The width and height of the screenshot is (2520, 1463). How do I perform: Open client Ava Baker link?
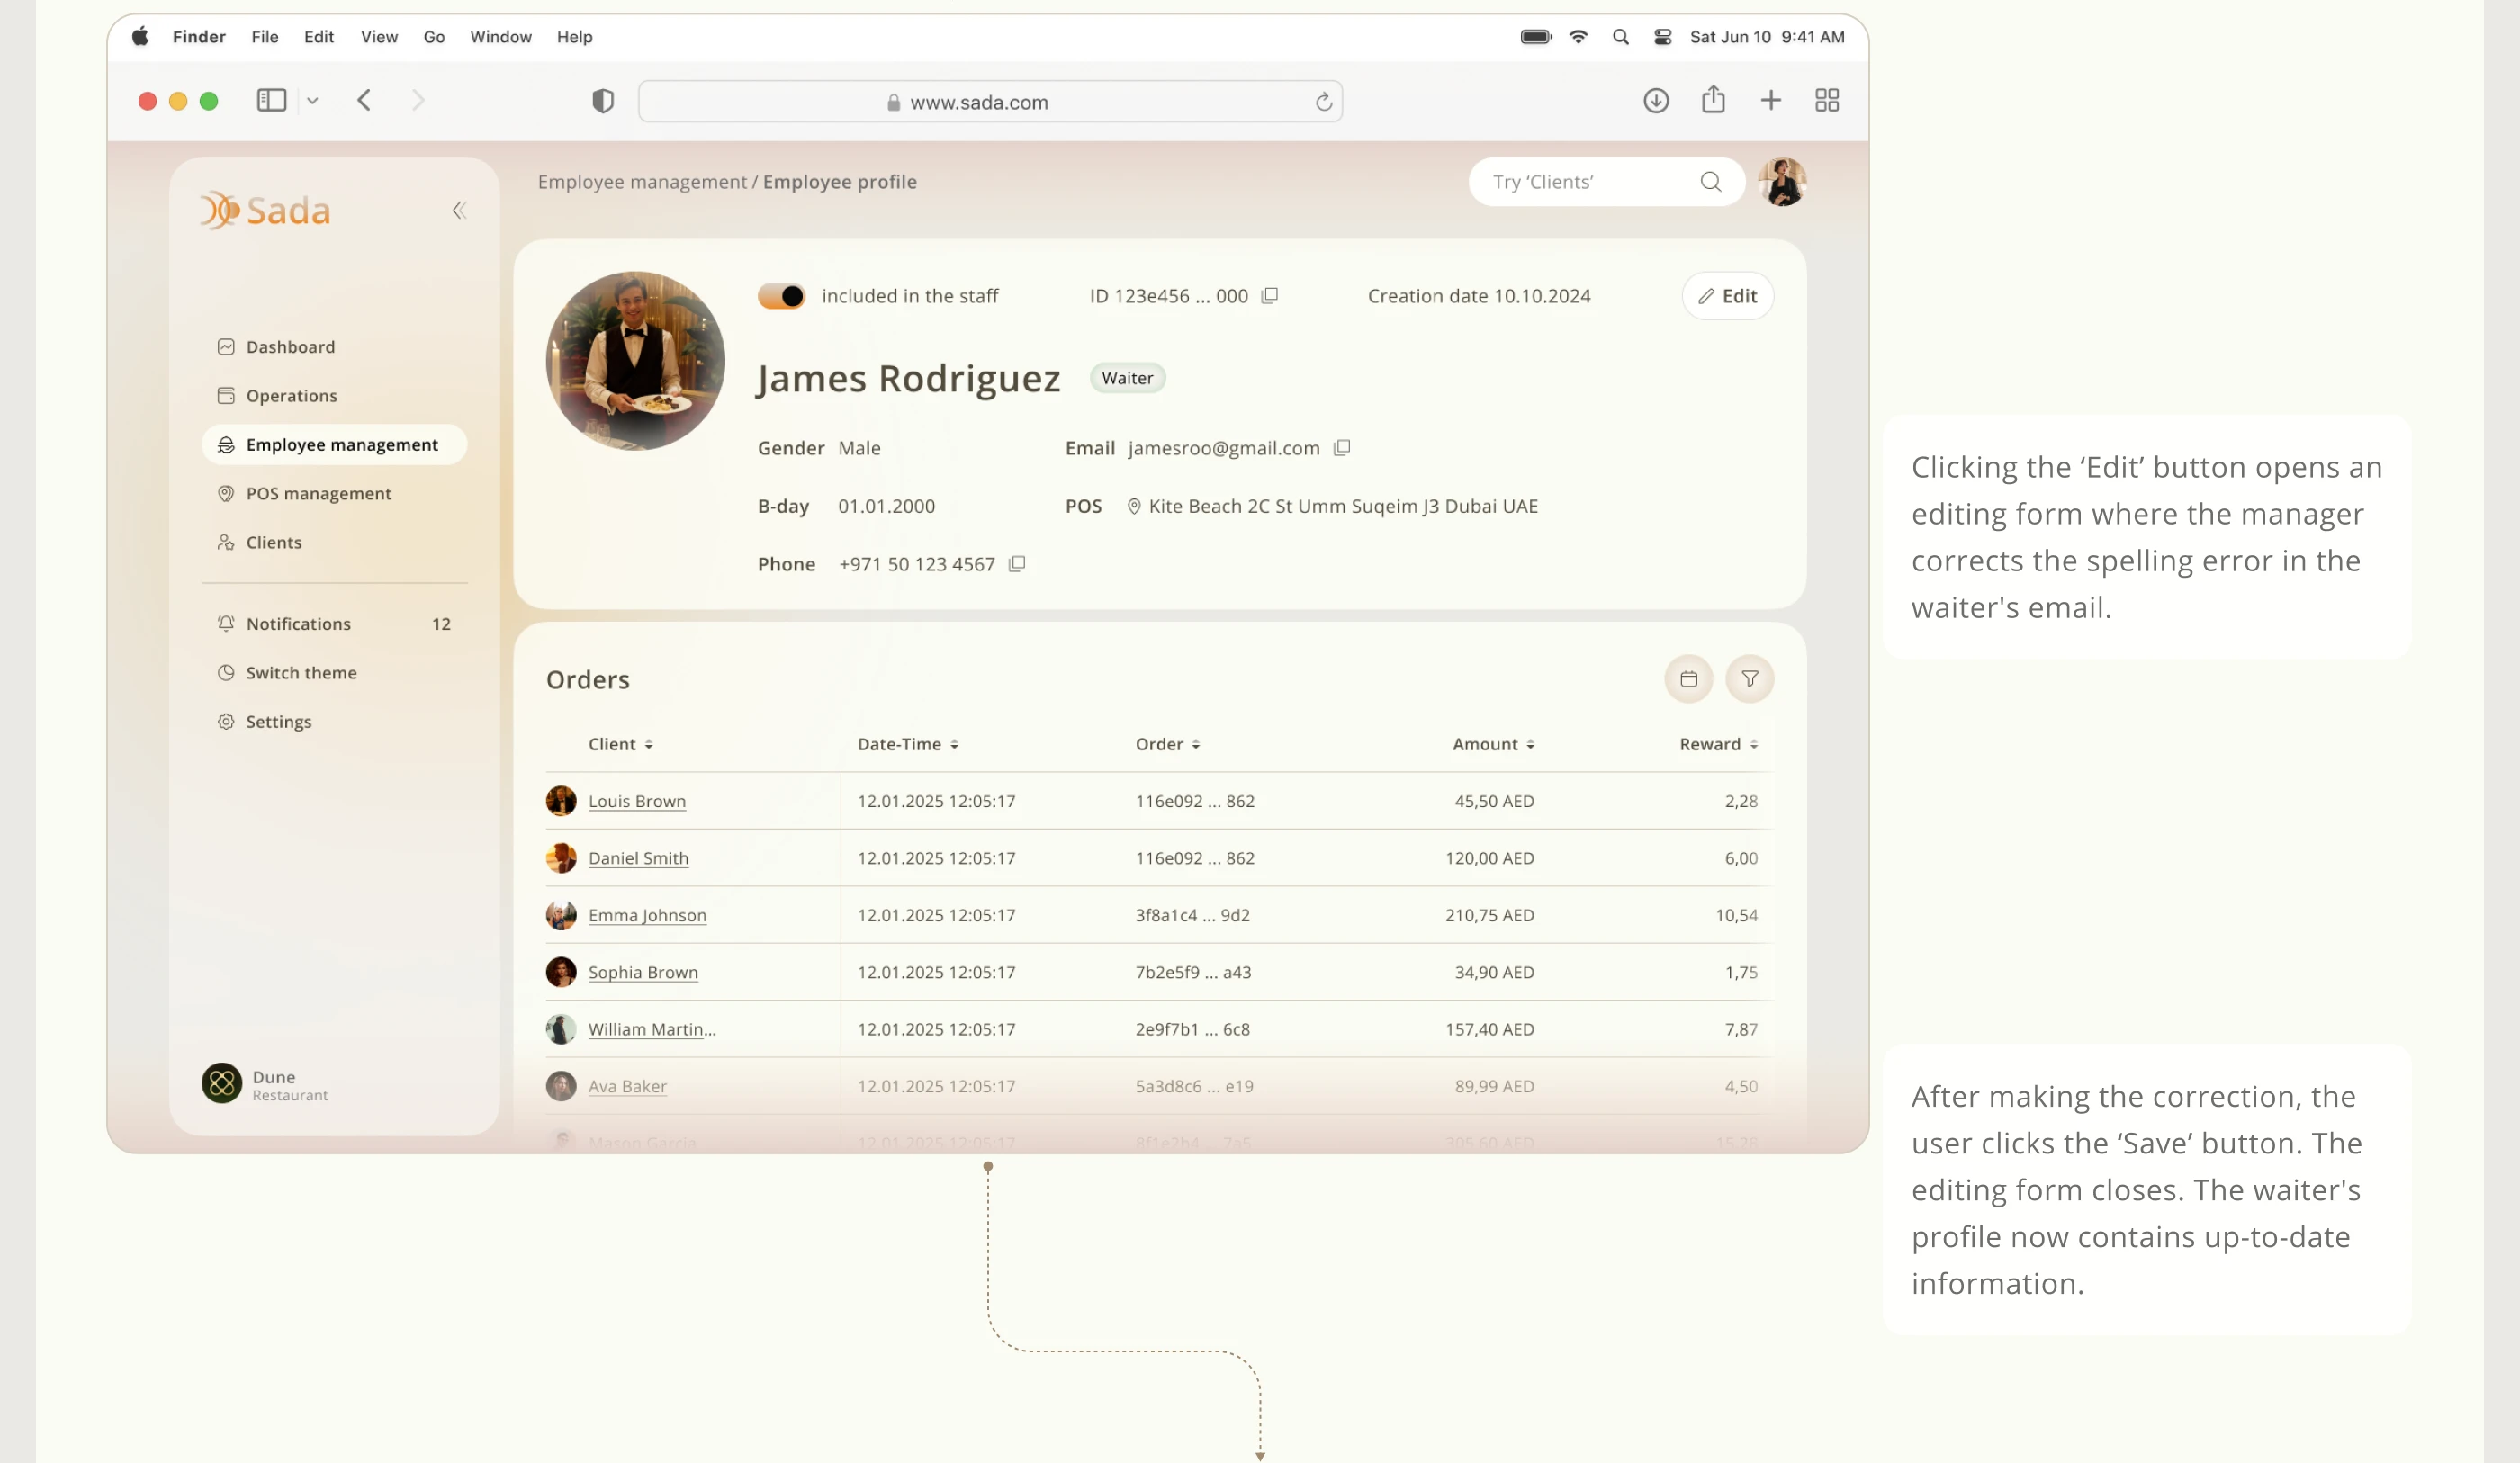pos(627,1086)
